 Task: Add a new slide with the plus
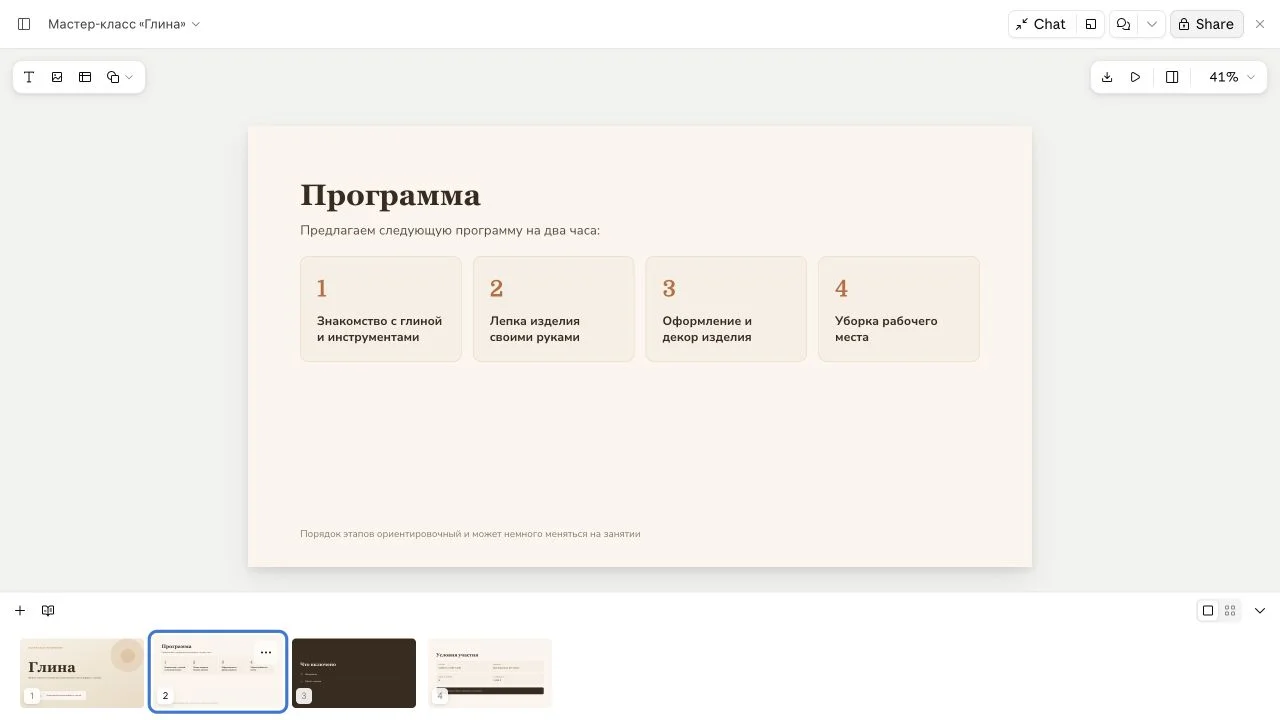[20, 610]
